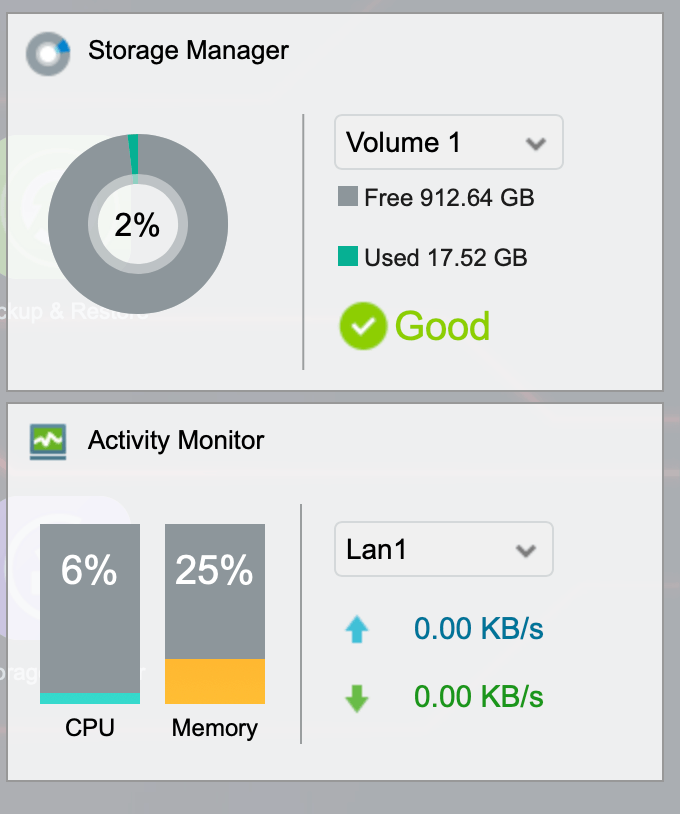Click the green download arrow icon
The image size is (680, 814).
tap(357, 698)
